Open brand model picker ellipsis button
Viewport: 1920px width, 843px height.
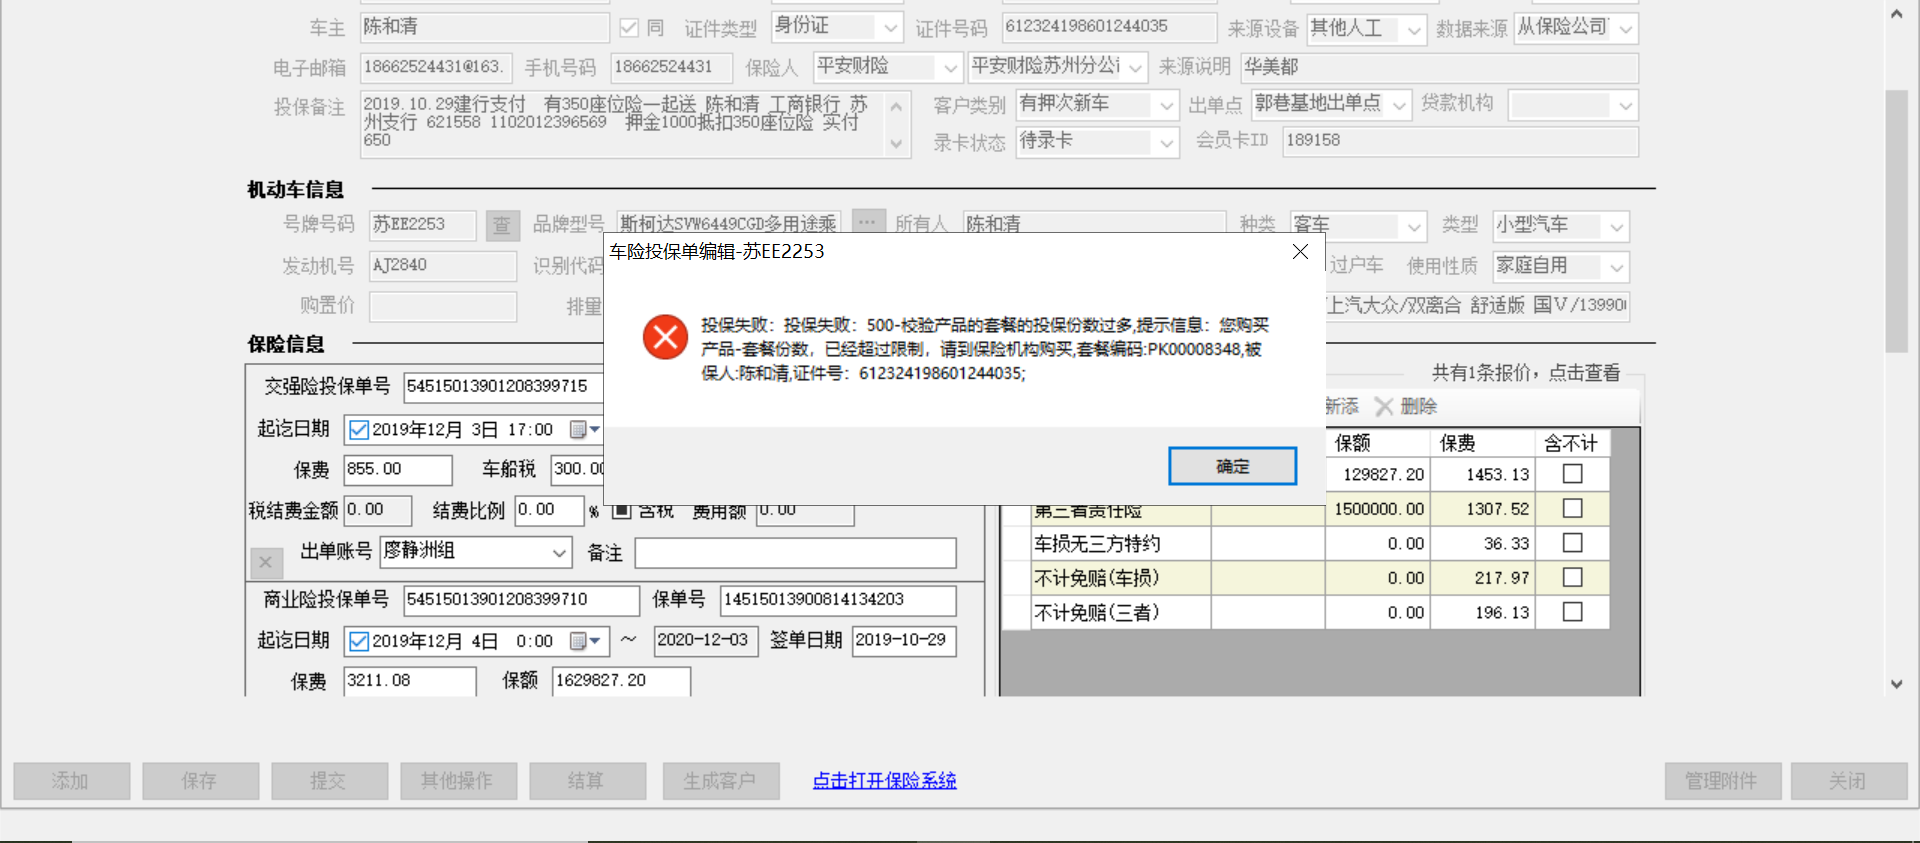point(867,222)
